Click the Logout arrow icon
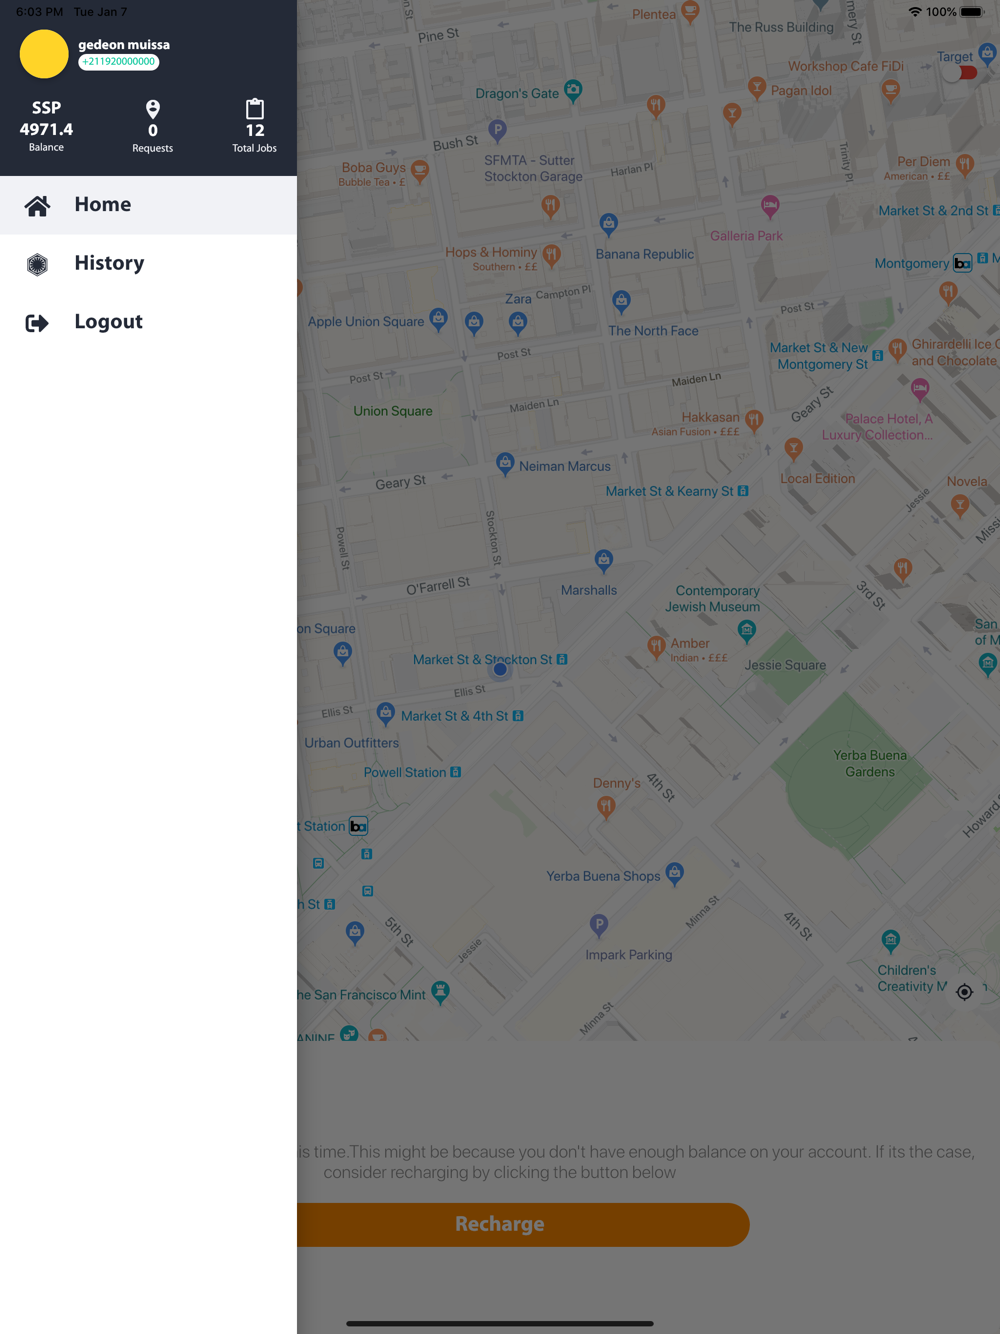This screenshot has width=1000, height=1334. pyautogui.click(x=37, y=323)
